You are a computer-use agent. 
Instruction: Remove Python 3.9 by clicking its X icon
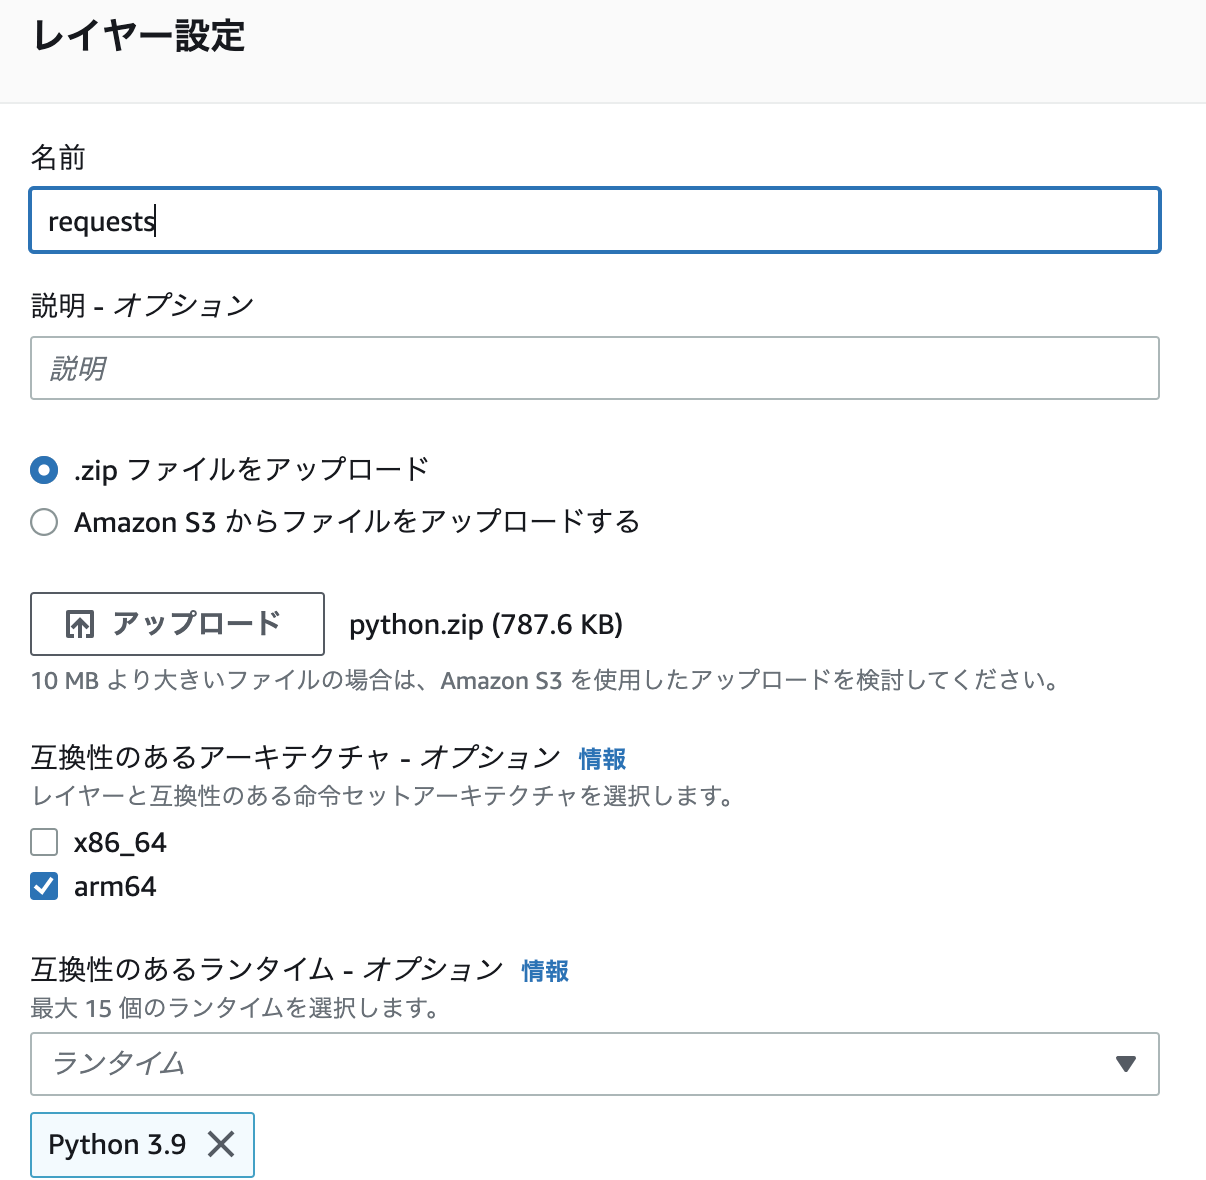222,1145
